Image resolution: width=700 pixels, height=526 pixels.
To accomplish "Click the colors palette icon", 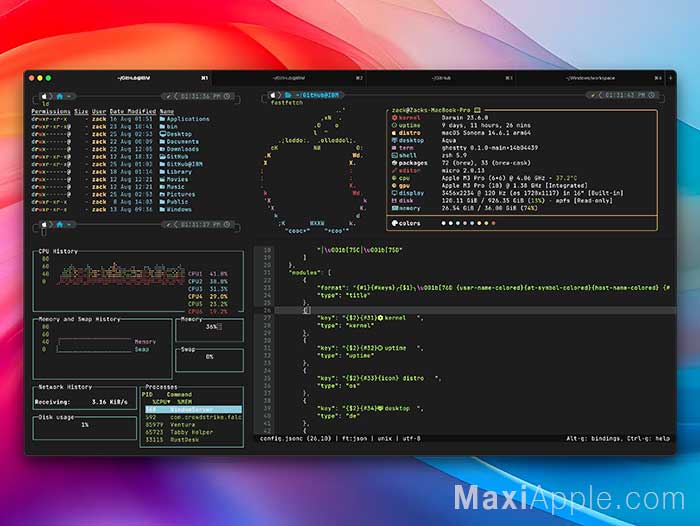I will (395, 223).
